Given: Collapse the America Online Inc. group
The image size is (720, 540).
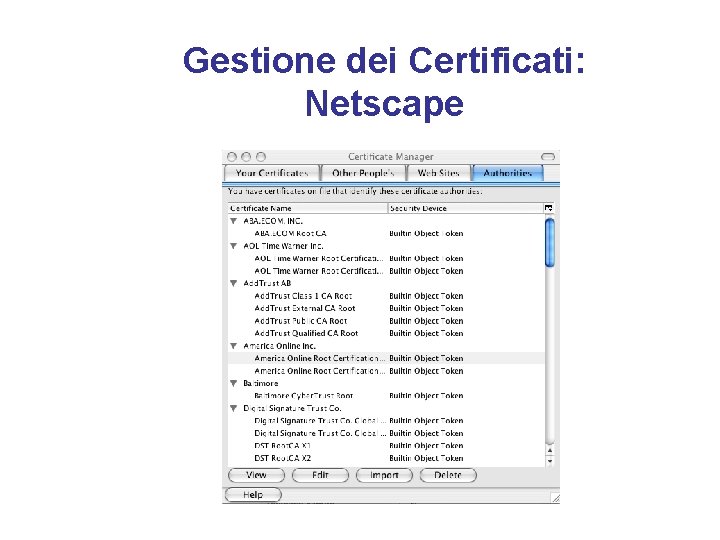Looking at the screenshot, I should 233,346.
